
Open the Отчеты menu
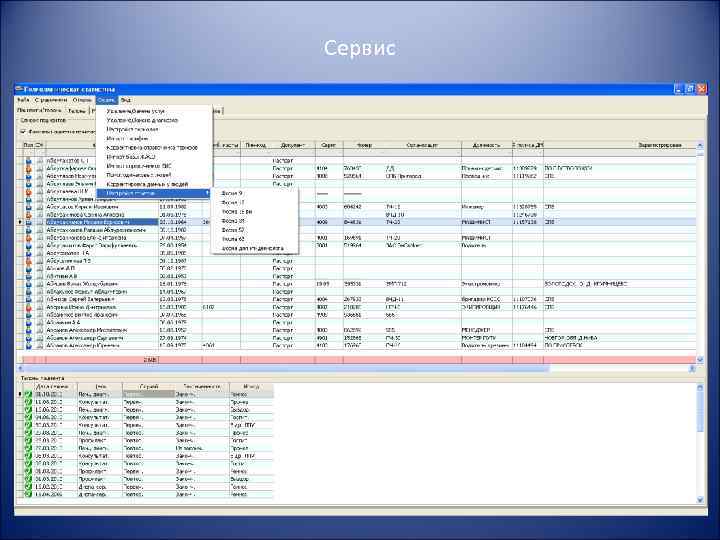click(x=82, y=100)
